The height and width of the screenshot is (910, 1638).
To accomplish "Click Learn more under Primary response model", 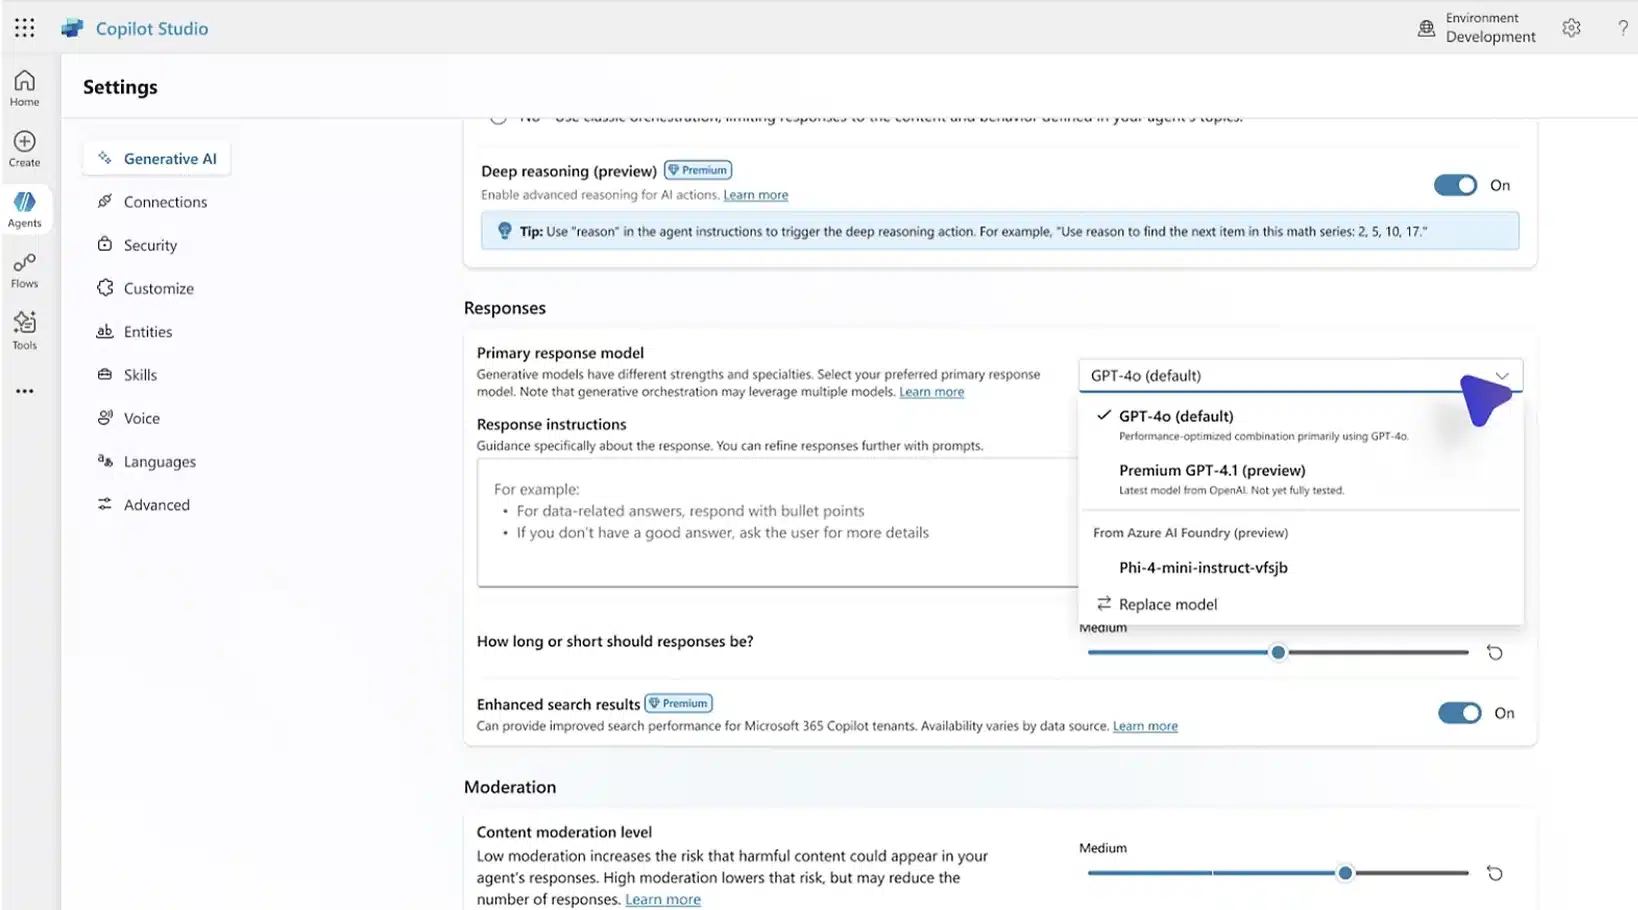I will [931, 392].
